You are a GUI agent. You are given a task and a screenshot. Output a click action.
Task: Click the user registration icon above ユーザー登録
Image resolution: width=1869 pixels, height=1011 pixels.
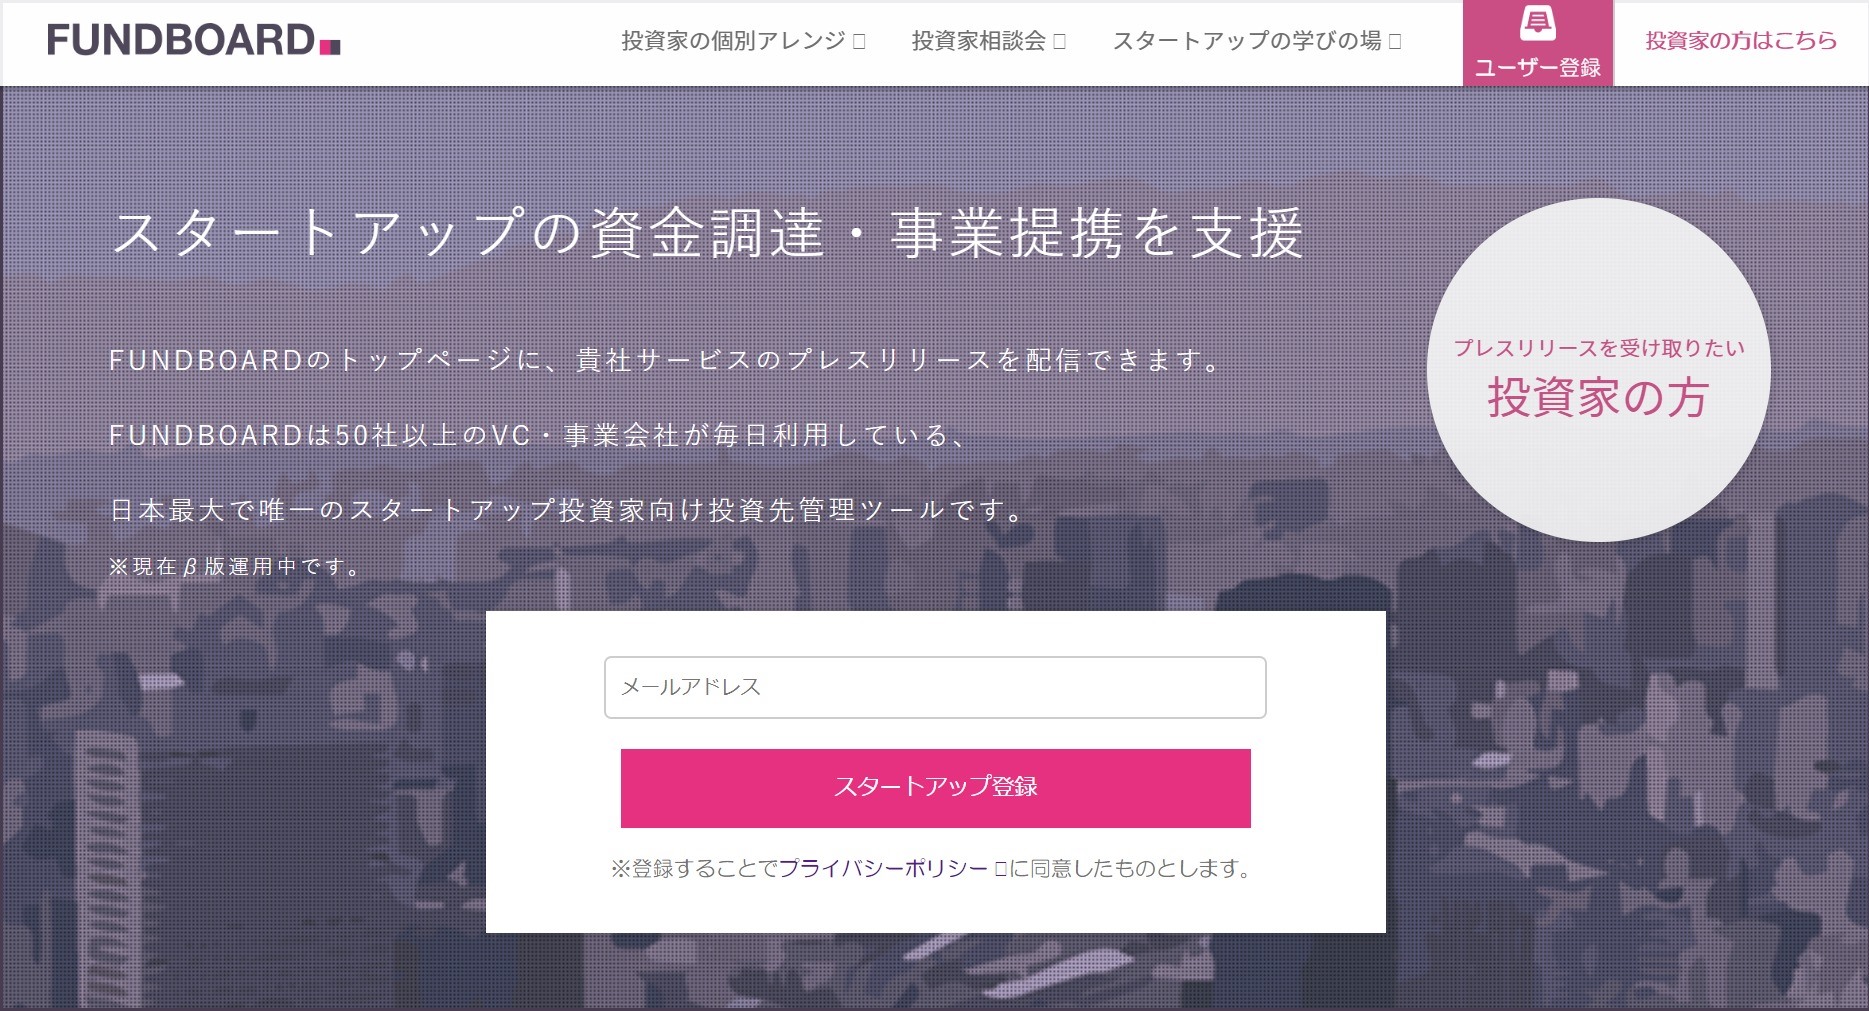[1537, 24]
